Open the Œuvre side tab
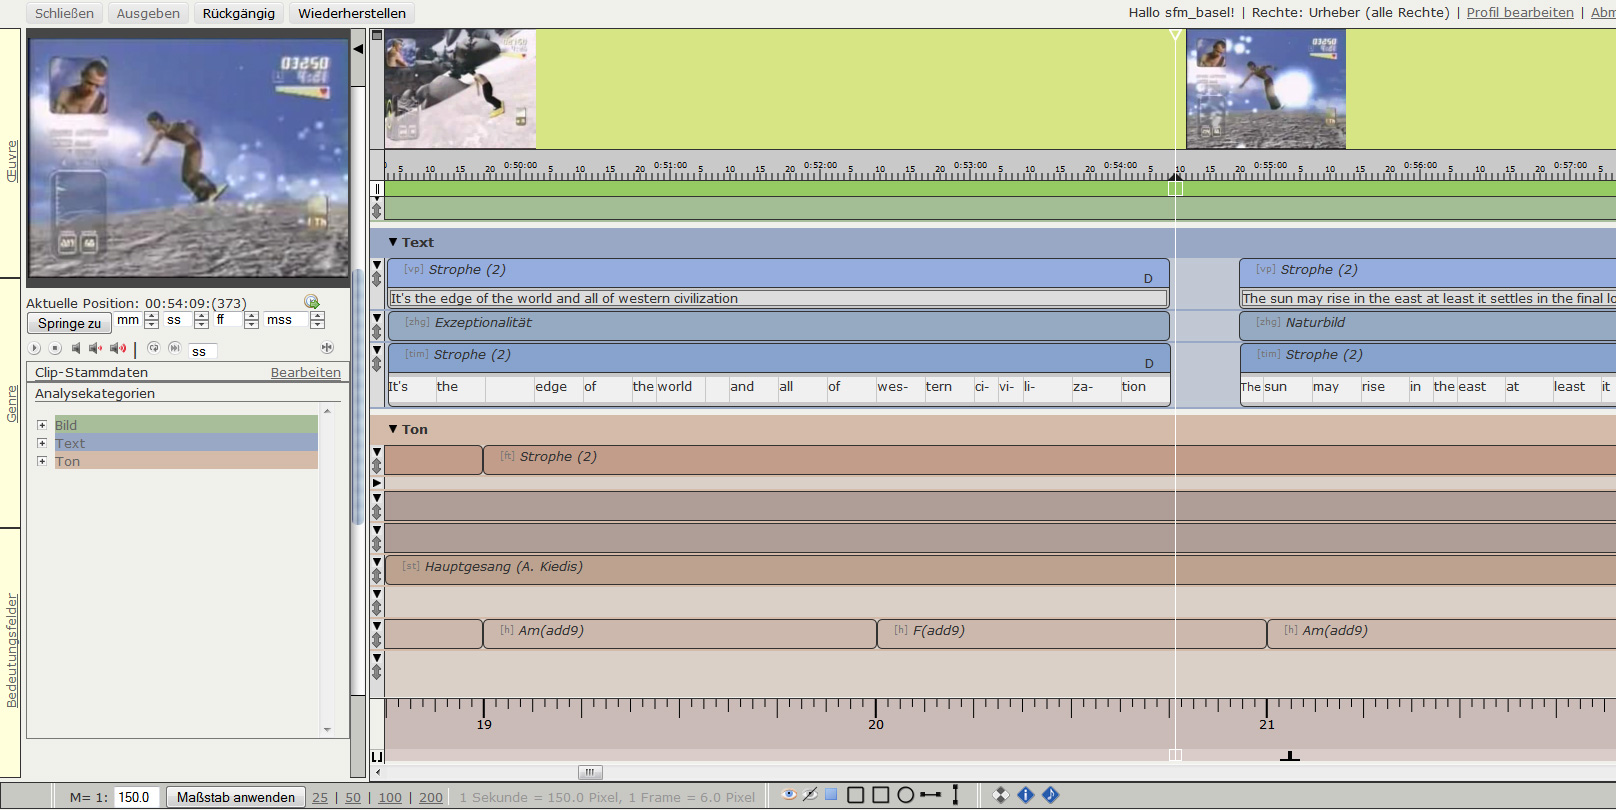 coord(11,160)
